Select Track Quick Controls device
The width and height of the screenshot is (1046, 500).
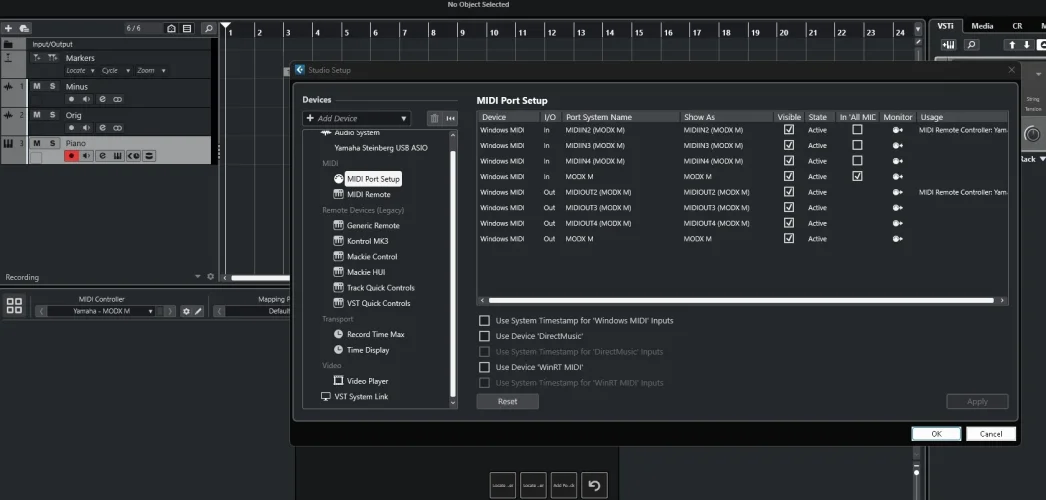(380, 288)
